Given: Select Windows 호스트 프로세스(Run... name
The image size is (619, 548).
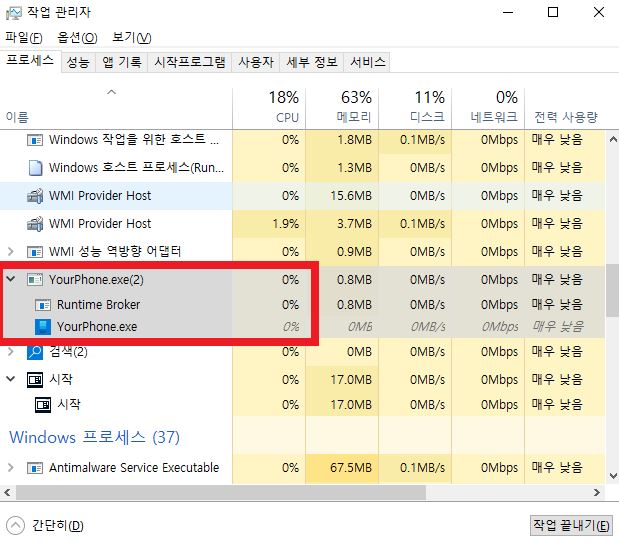Looking at the screenshot, I should coord(136,168).
